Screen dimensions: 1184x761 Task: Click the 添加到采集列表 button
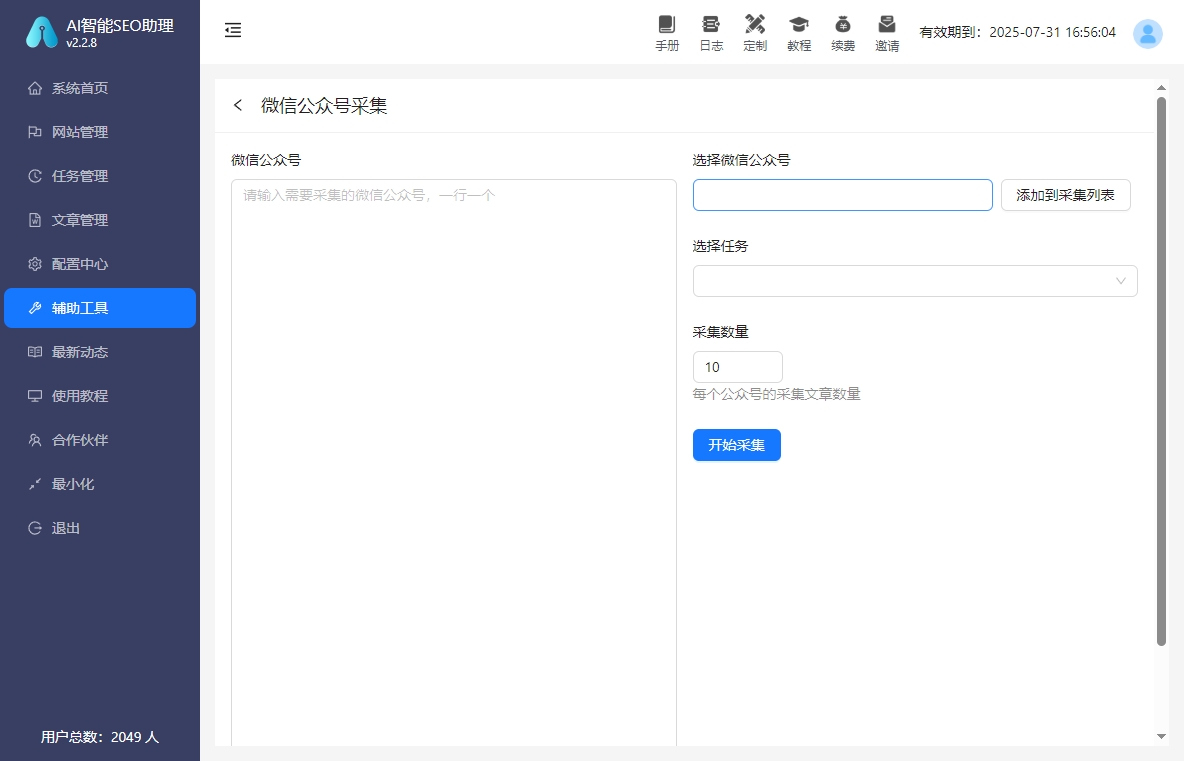click(x=1065, y=196)
